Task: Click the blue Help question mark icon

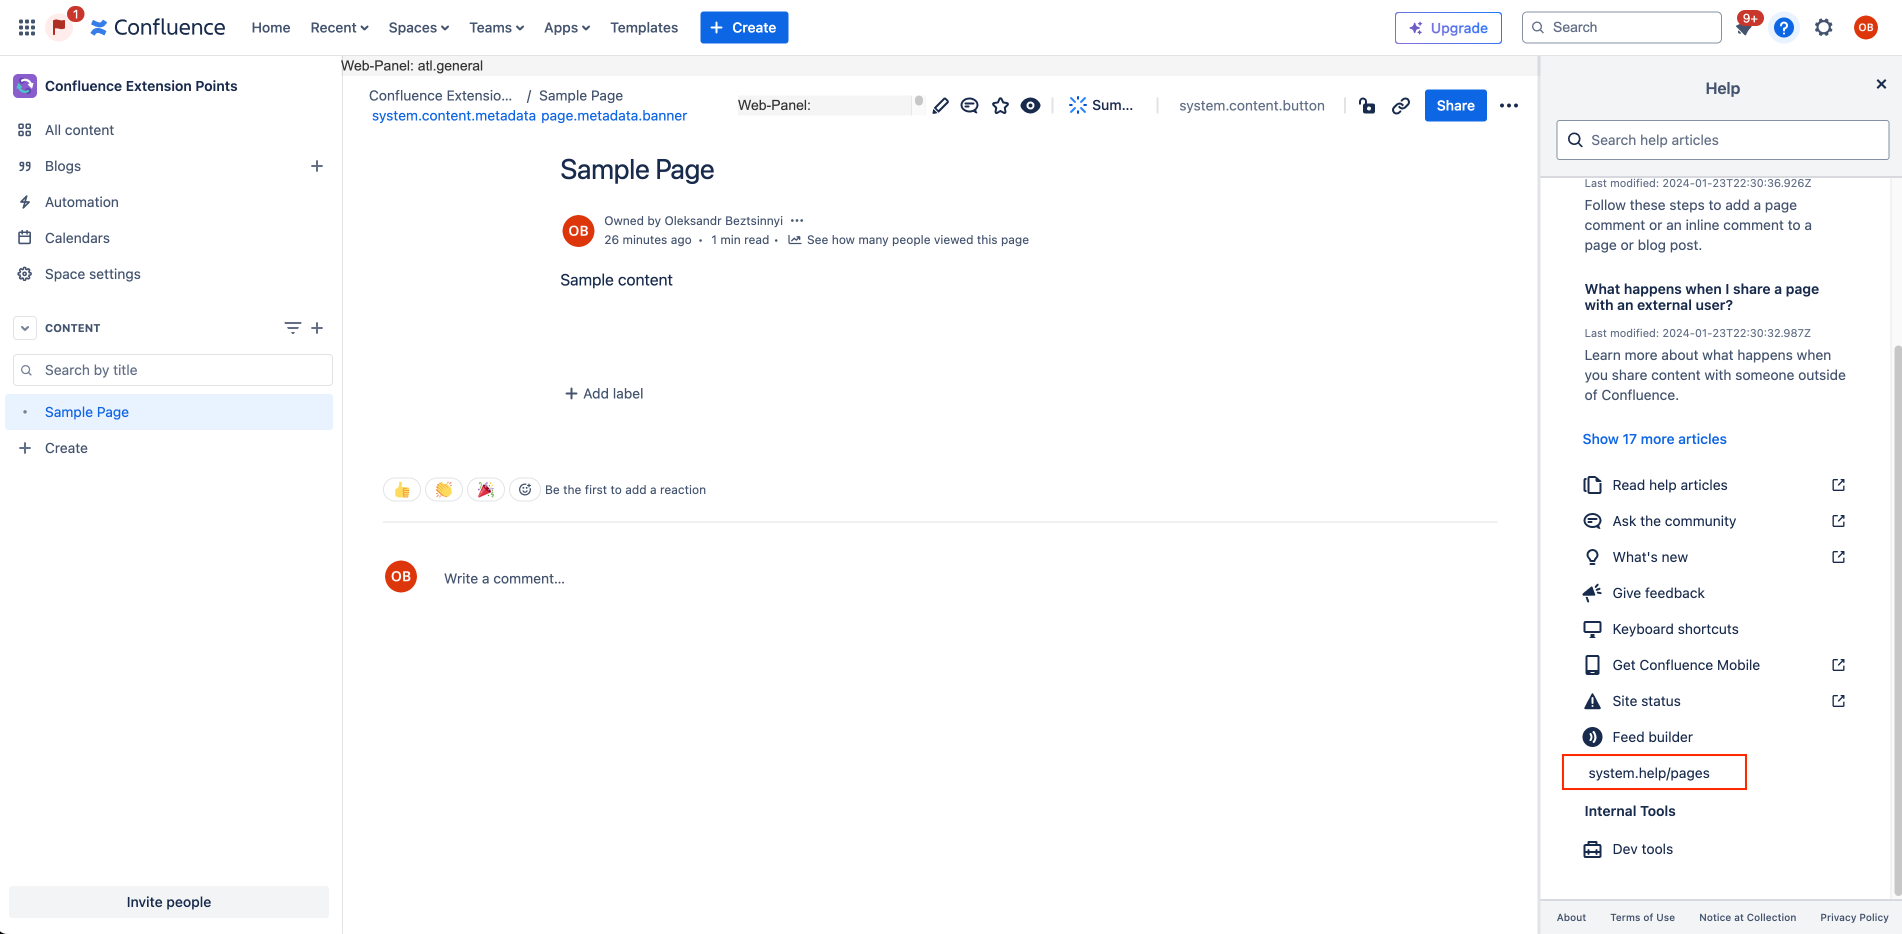Action: 1784,27
